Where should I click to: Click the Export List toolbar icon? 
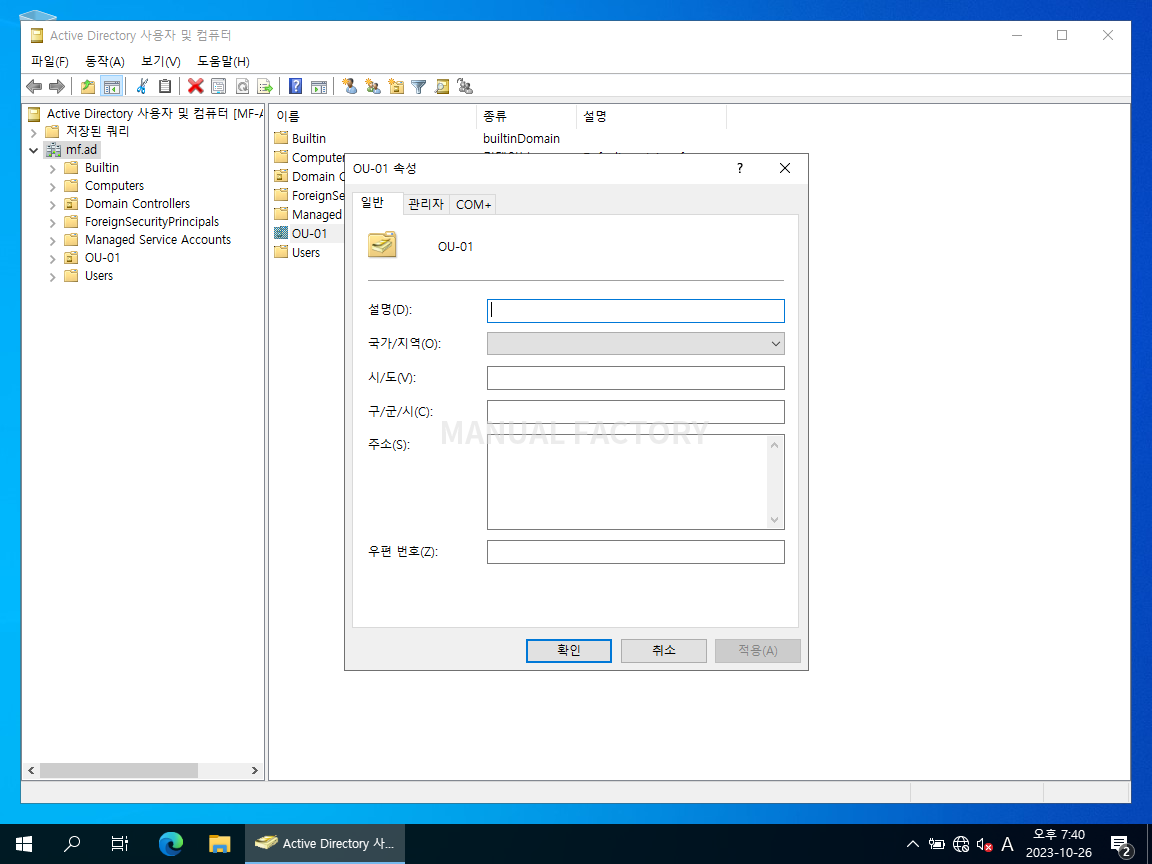(x=264, y=87)
